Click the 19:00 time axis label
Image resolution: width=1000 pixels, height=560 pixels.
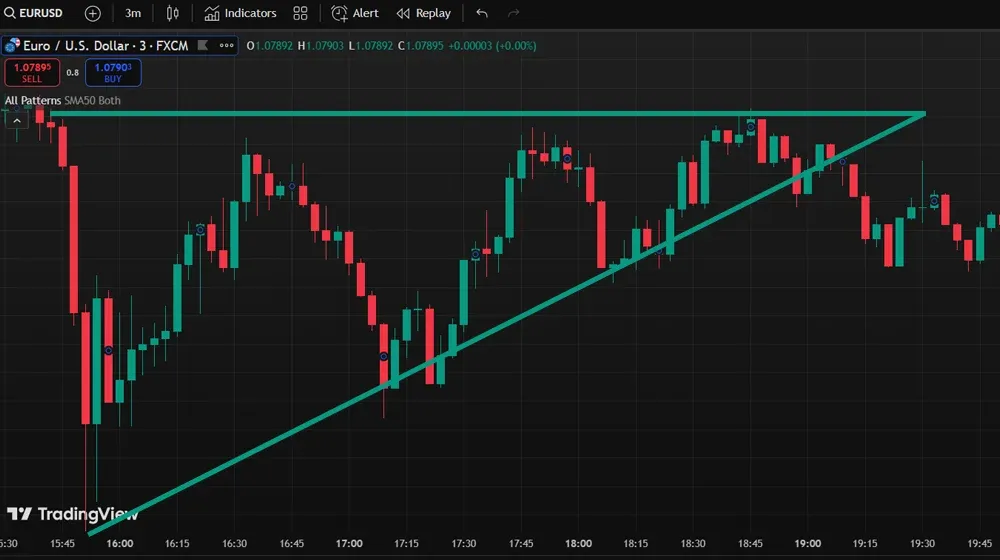[x=807, y=543]
